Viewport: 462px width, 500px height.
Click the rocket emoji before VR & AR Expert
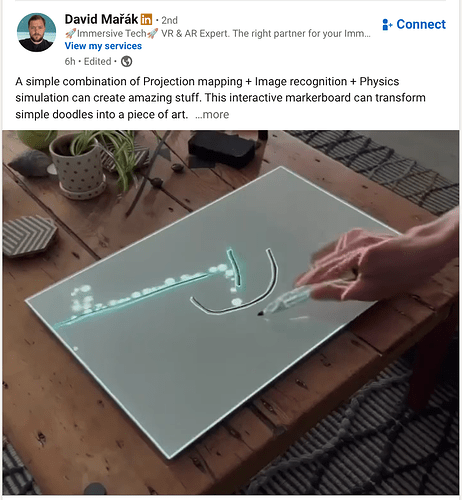[152, 33]
